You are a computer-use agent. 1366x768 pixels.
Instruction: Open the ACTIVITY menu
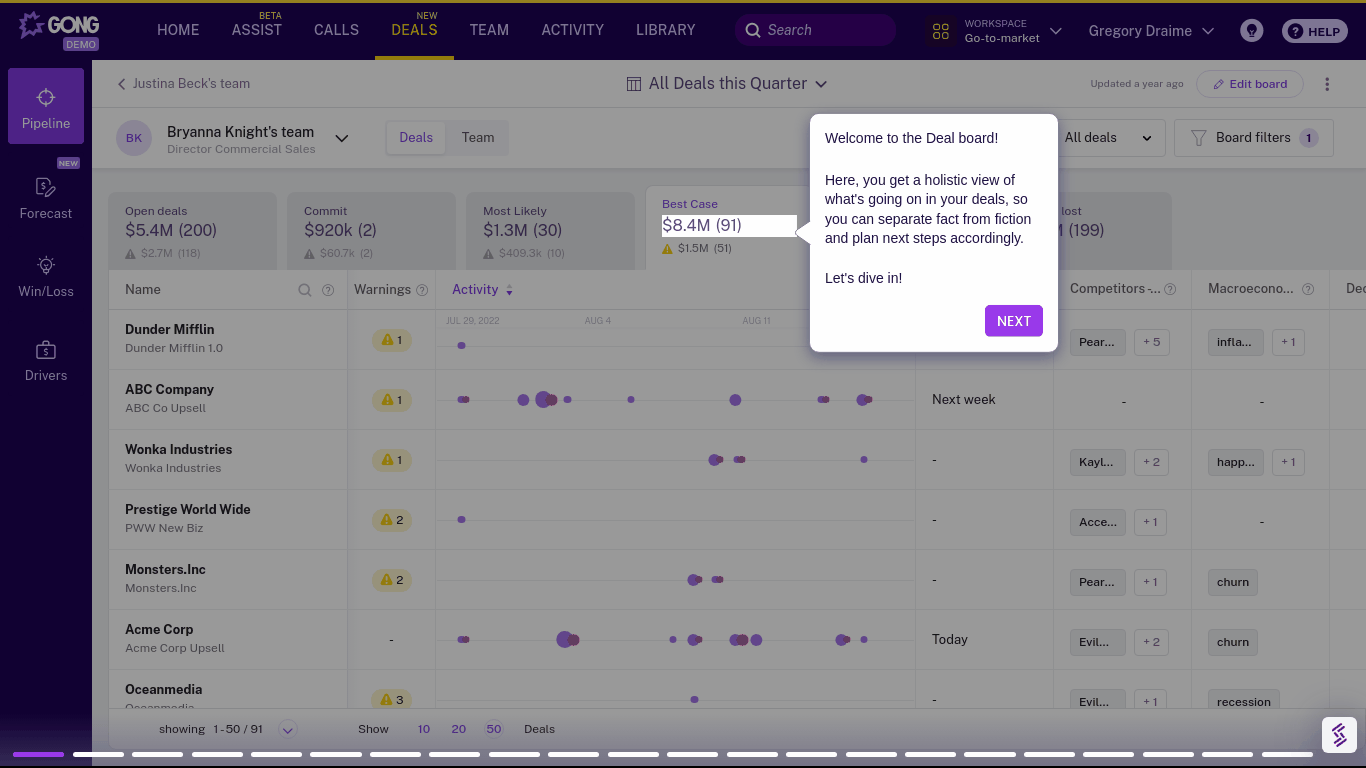[572, 30]
